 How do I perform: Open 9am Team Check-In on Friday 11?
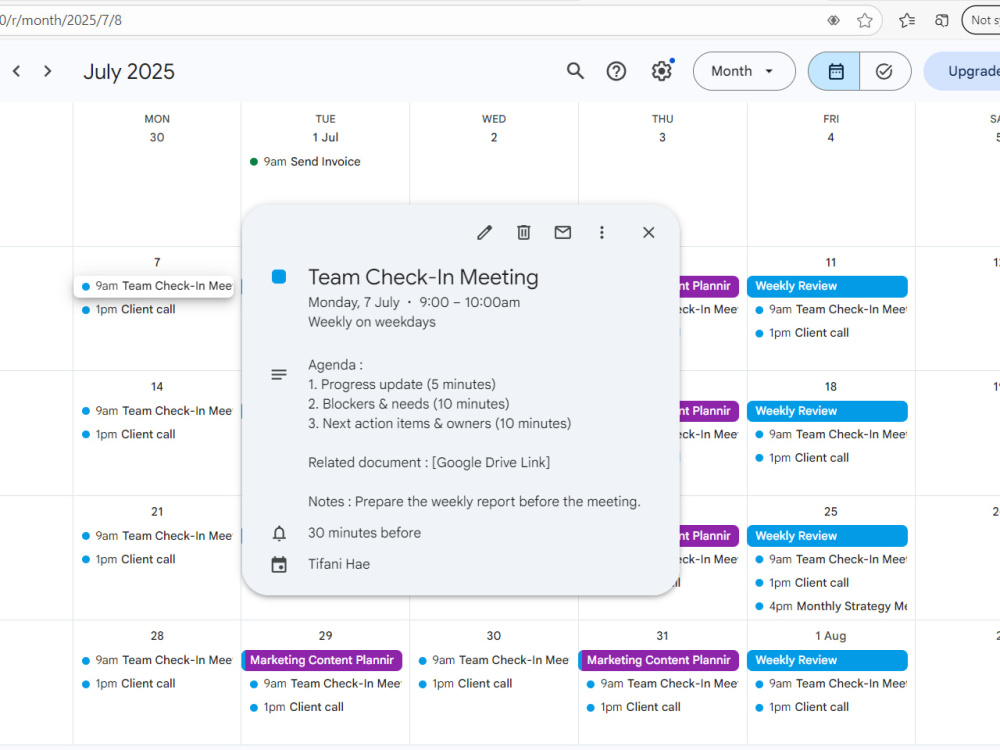pyautogui.click(x=830, y=310)
